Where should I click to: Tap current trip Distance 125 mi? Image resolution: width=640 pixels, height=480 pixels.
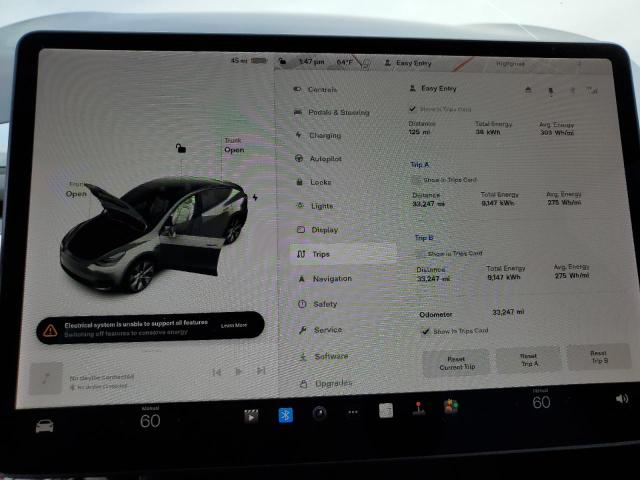tap(422, 127)
